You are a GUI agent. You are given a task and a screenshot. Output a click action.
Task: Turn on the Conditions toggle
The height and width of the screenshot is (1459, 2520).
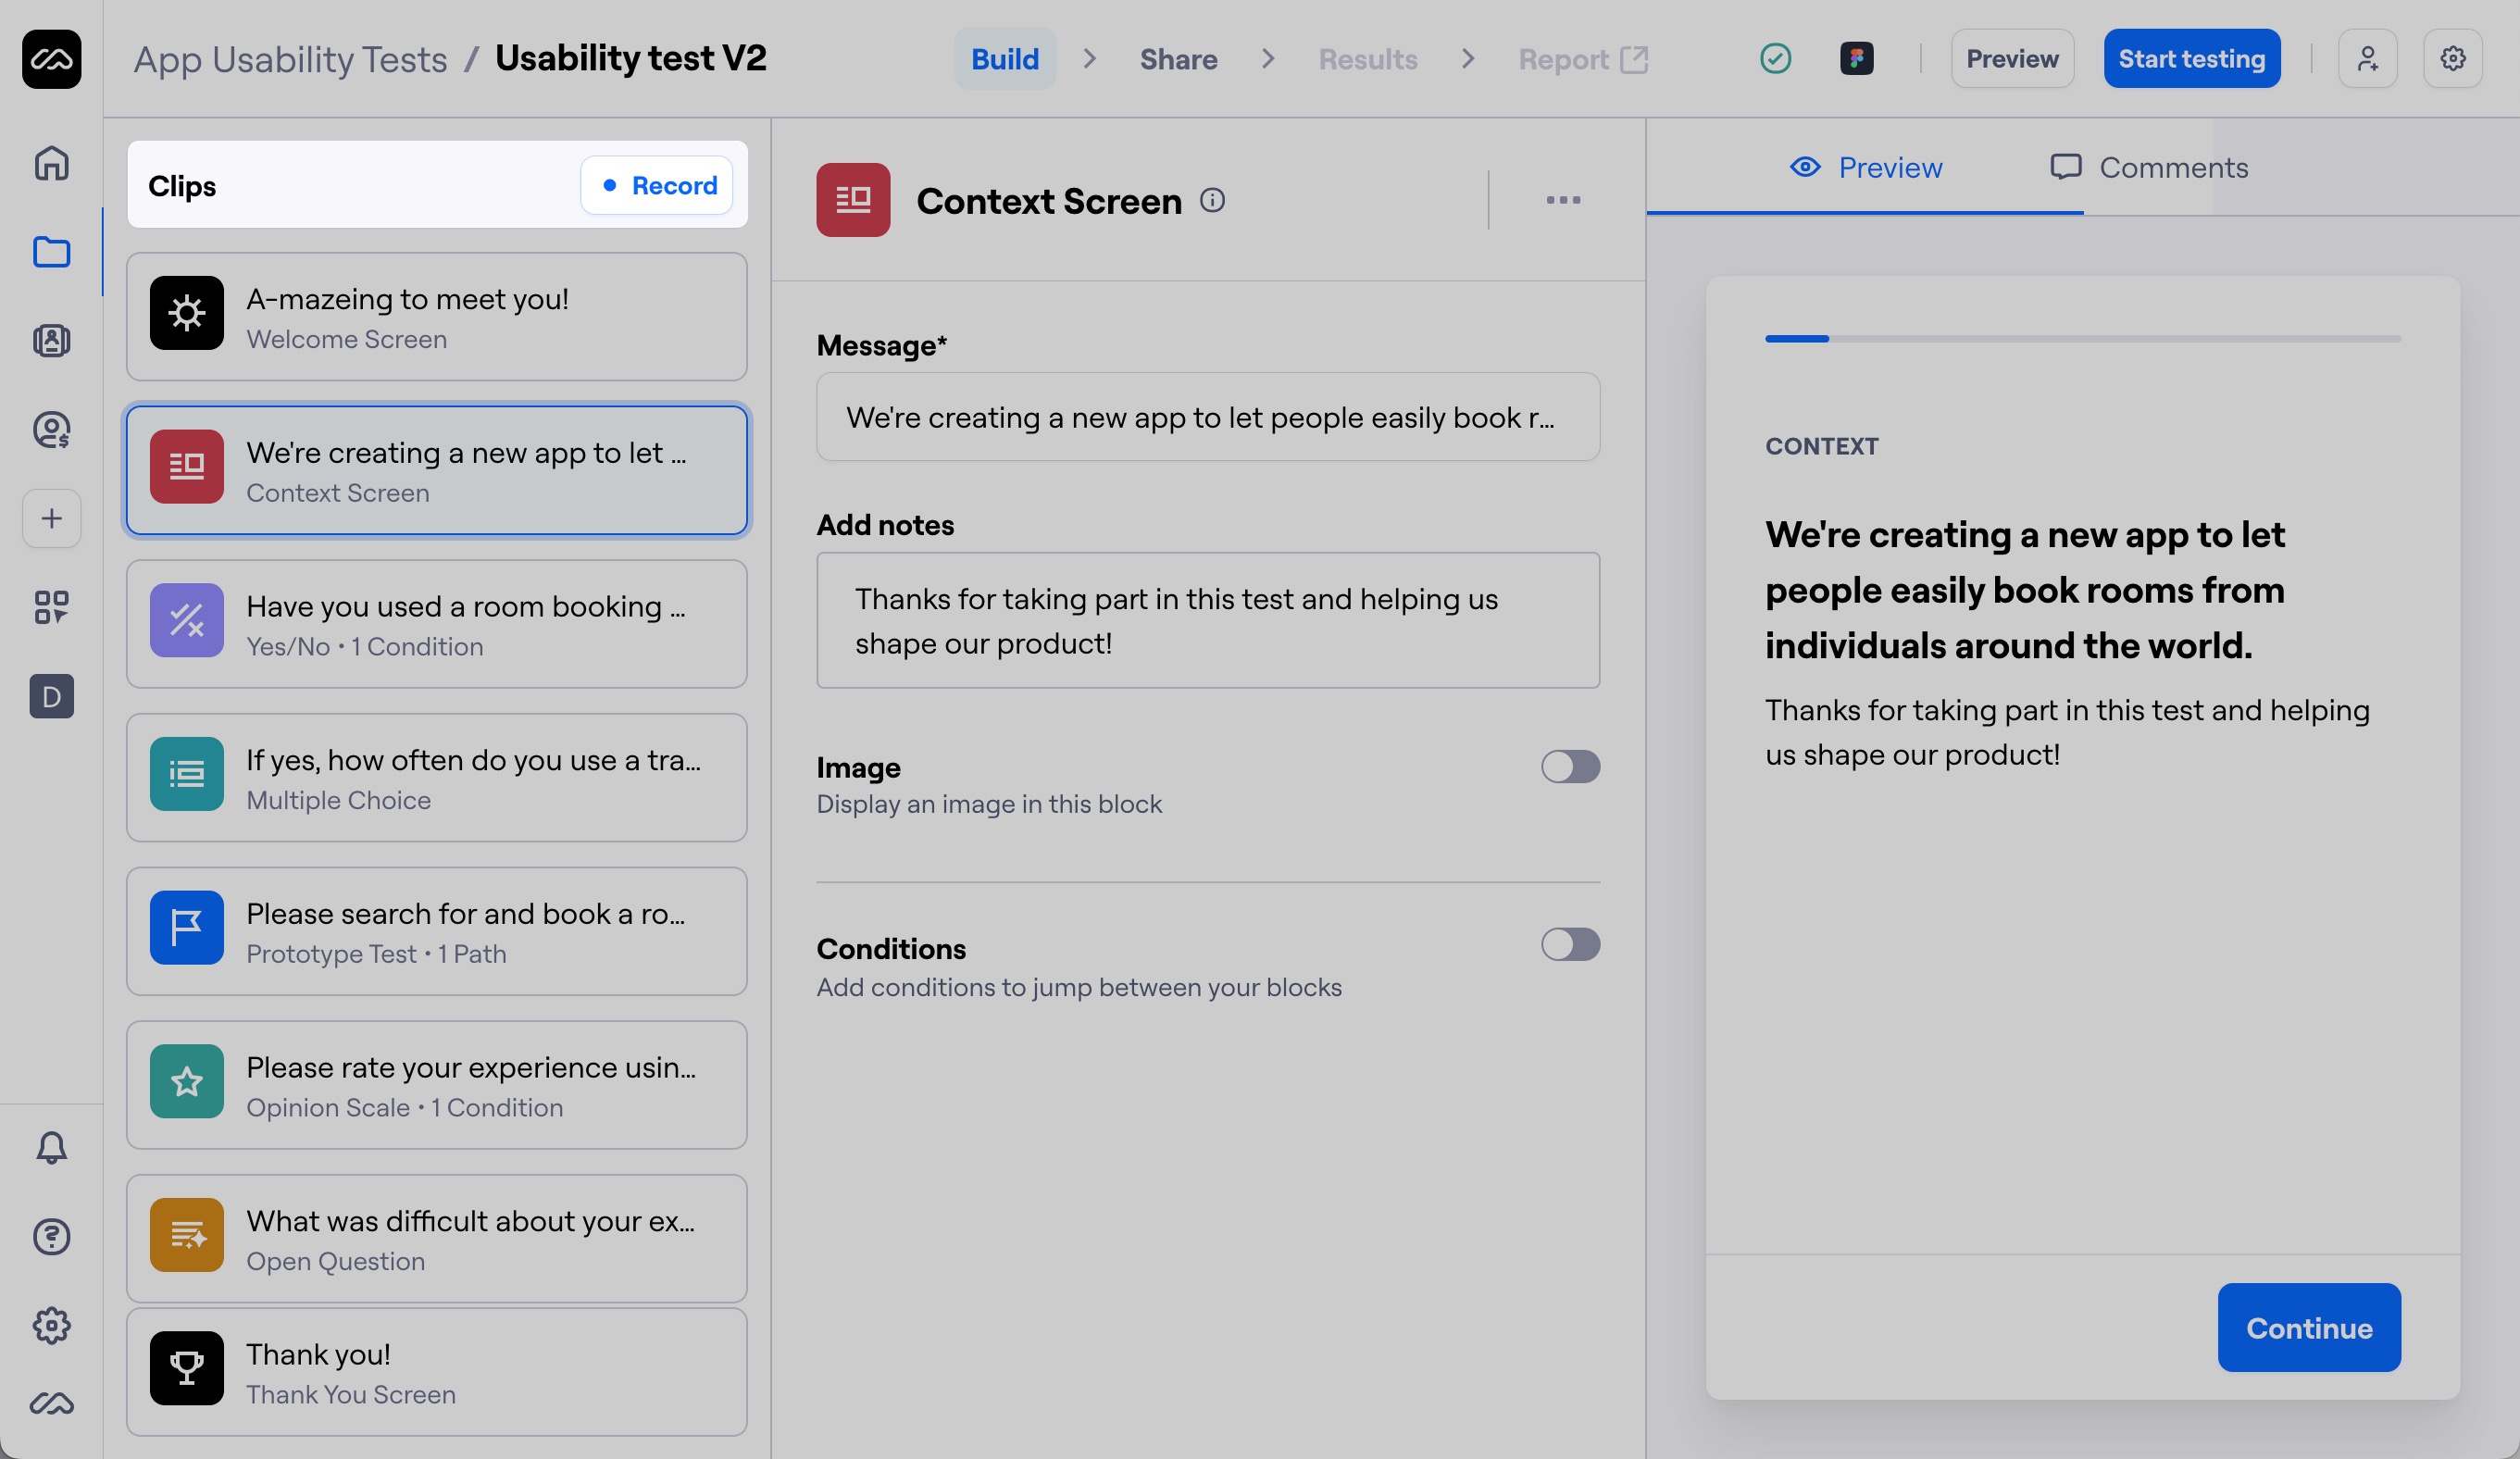[x=1569, y=945]
